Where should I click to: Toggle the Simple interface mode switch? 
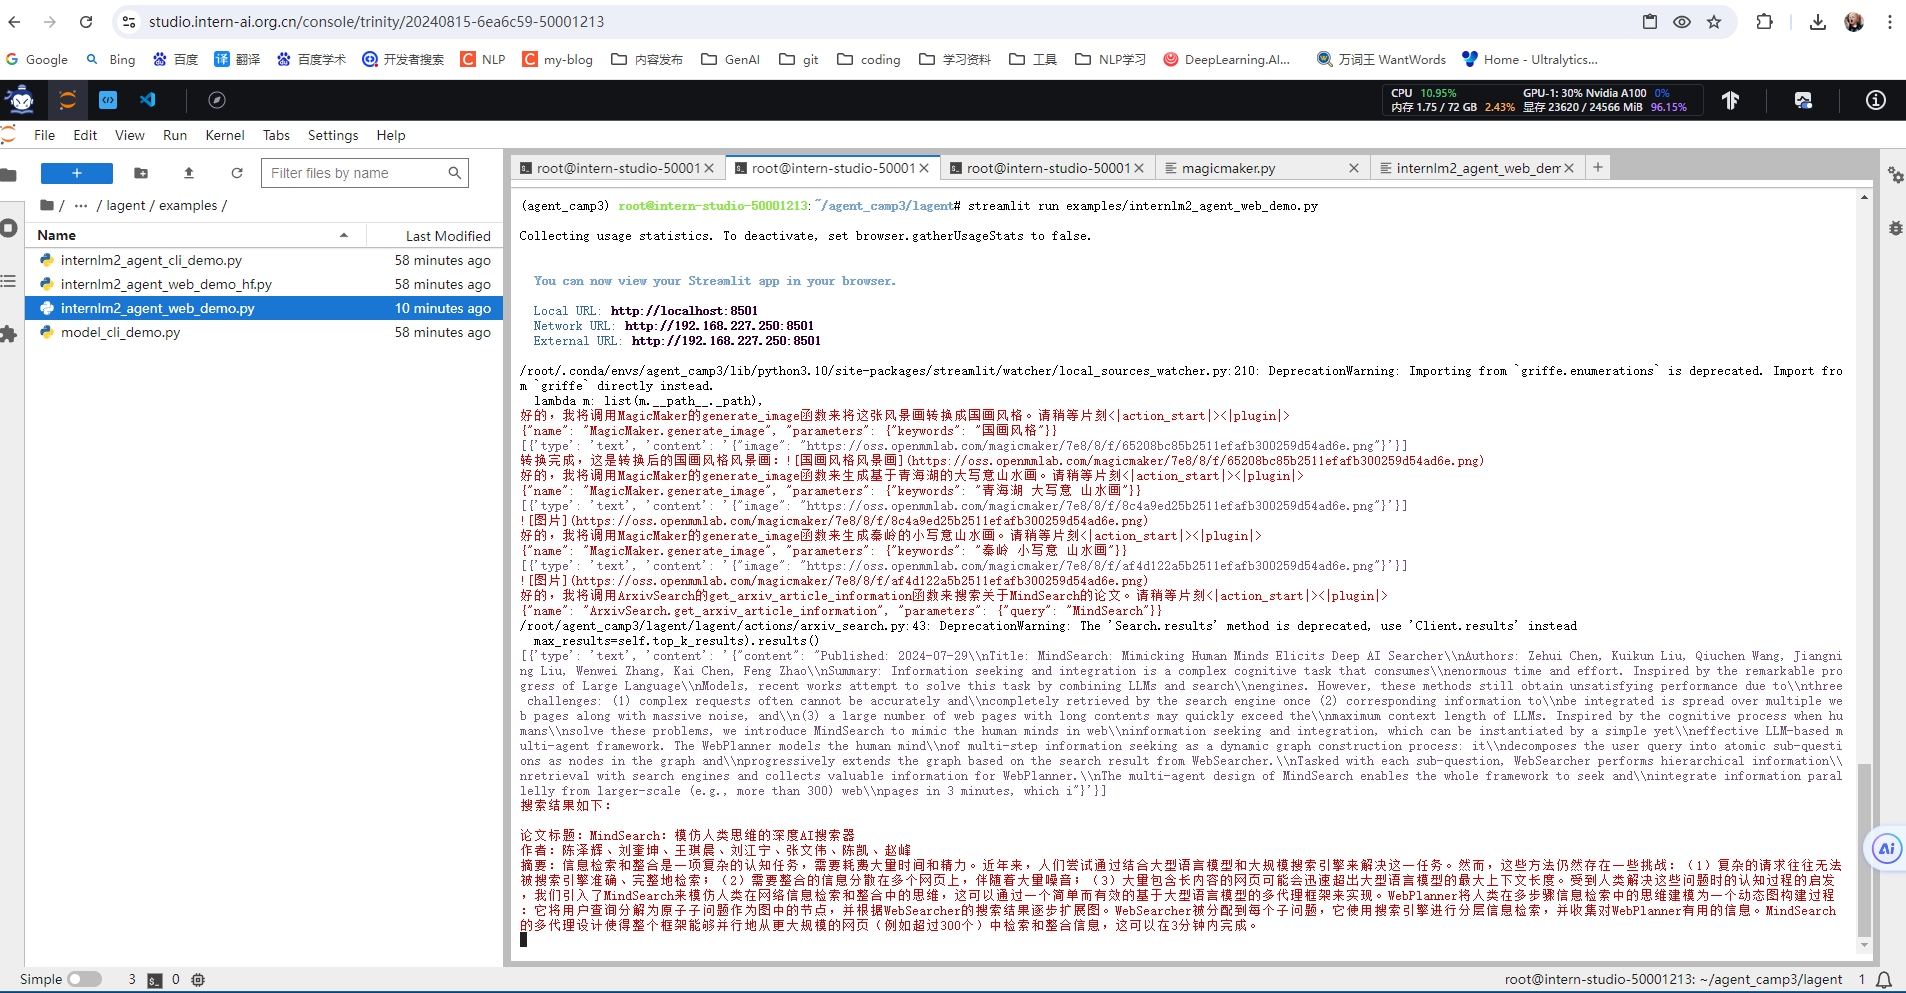(x=84, y=980)
